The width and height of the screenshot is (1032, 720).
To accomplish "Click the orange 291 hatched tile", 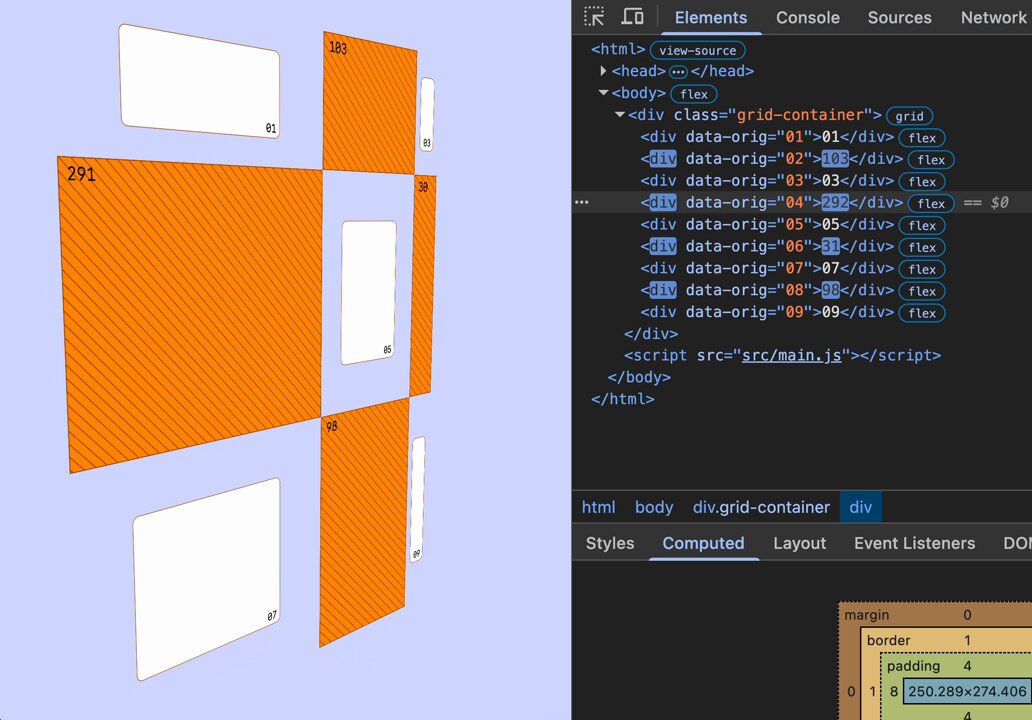I will tap(191, 309).
